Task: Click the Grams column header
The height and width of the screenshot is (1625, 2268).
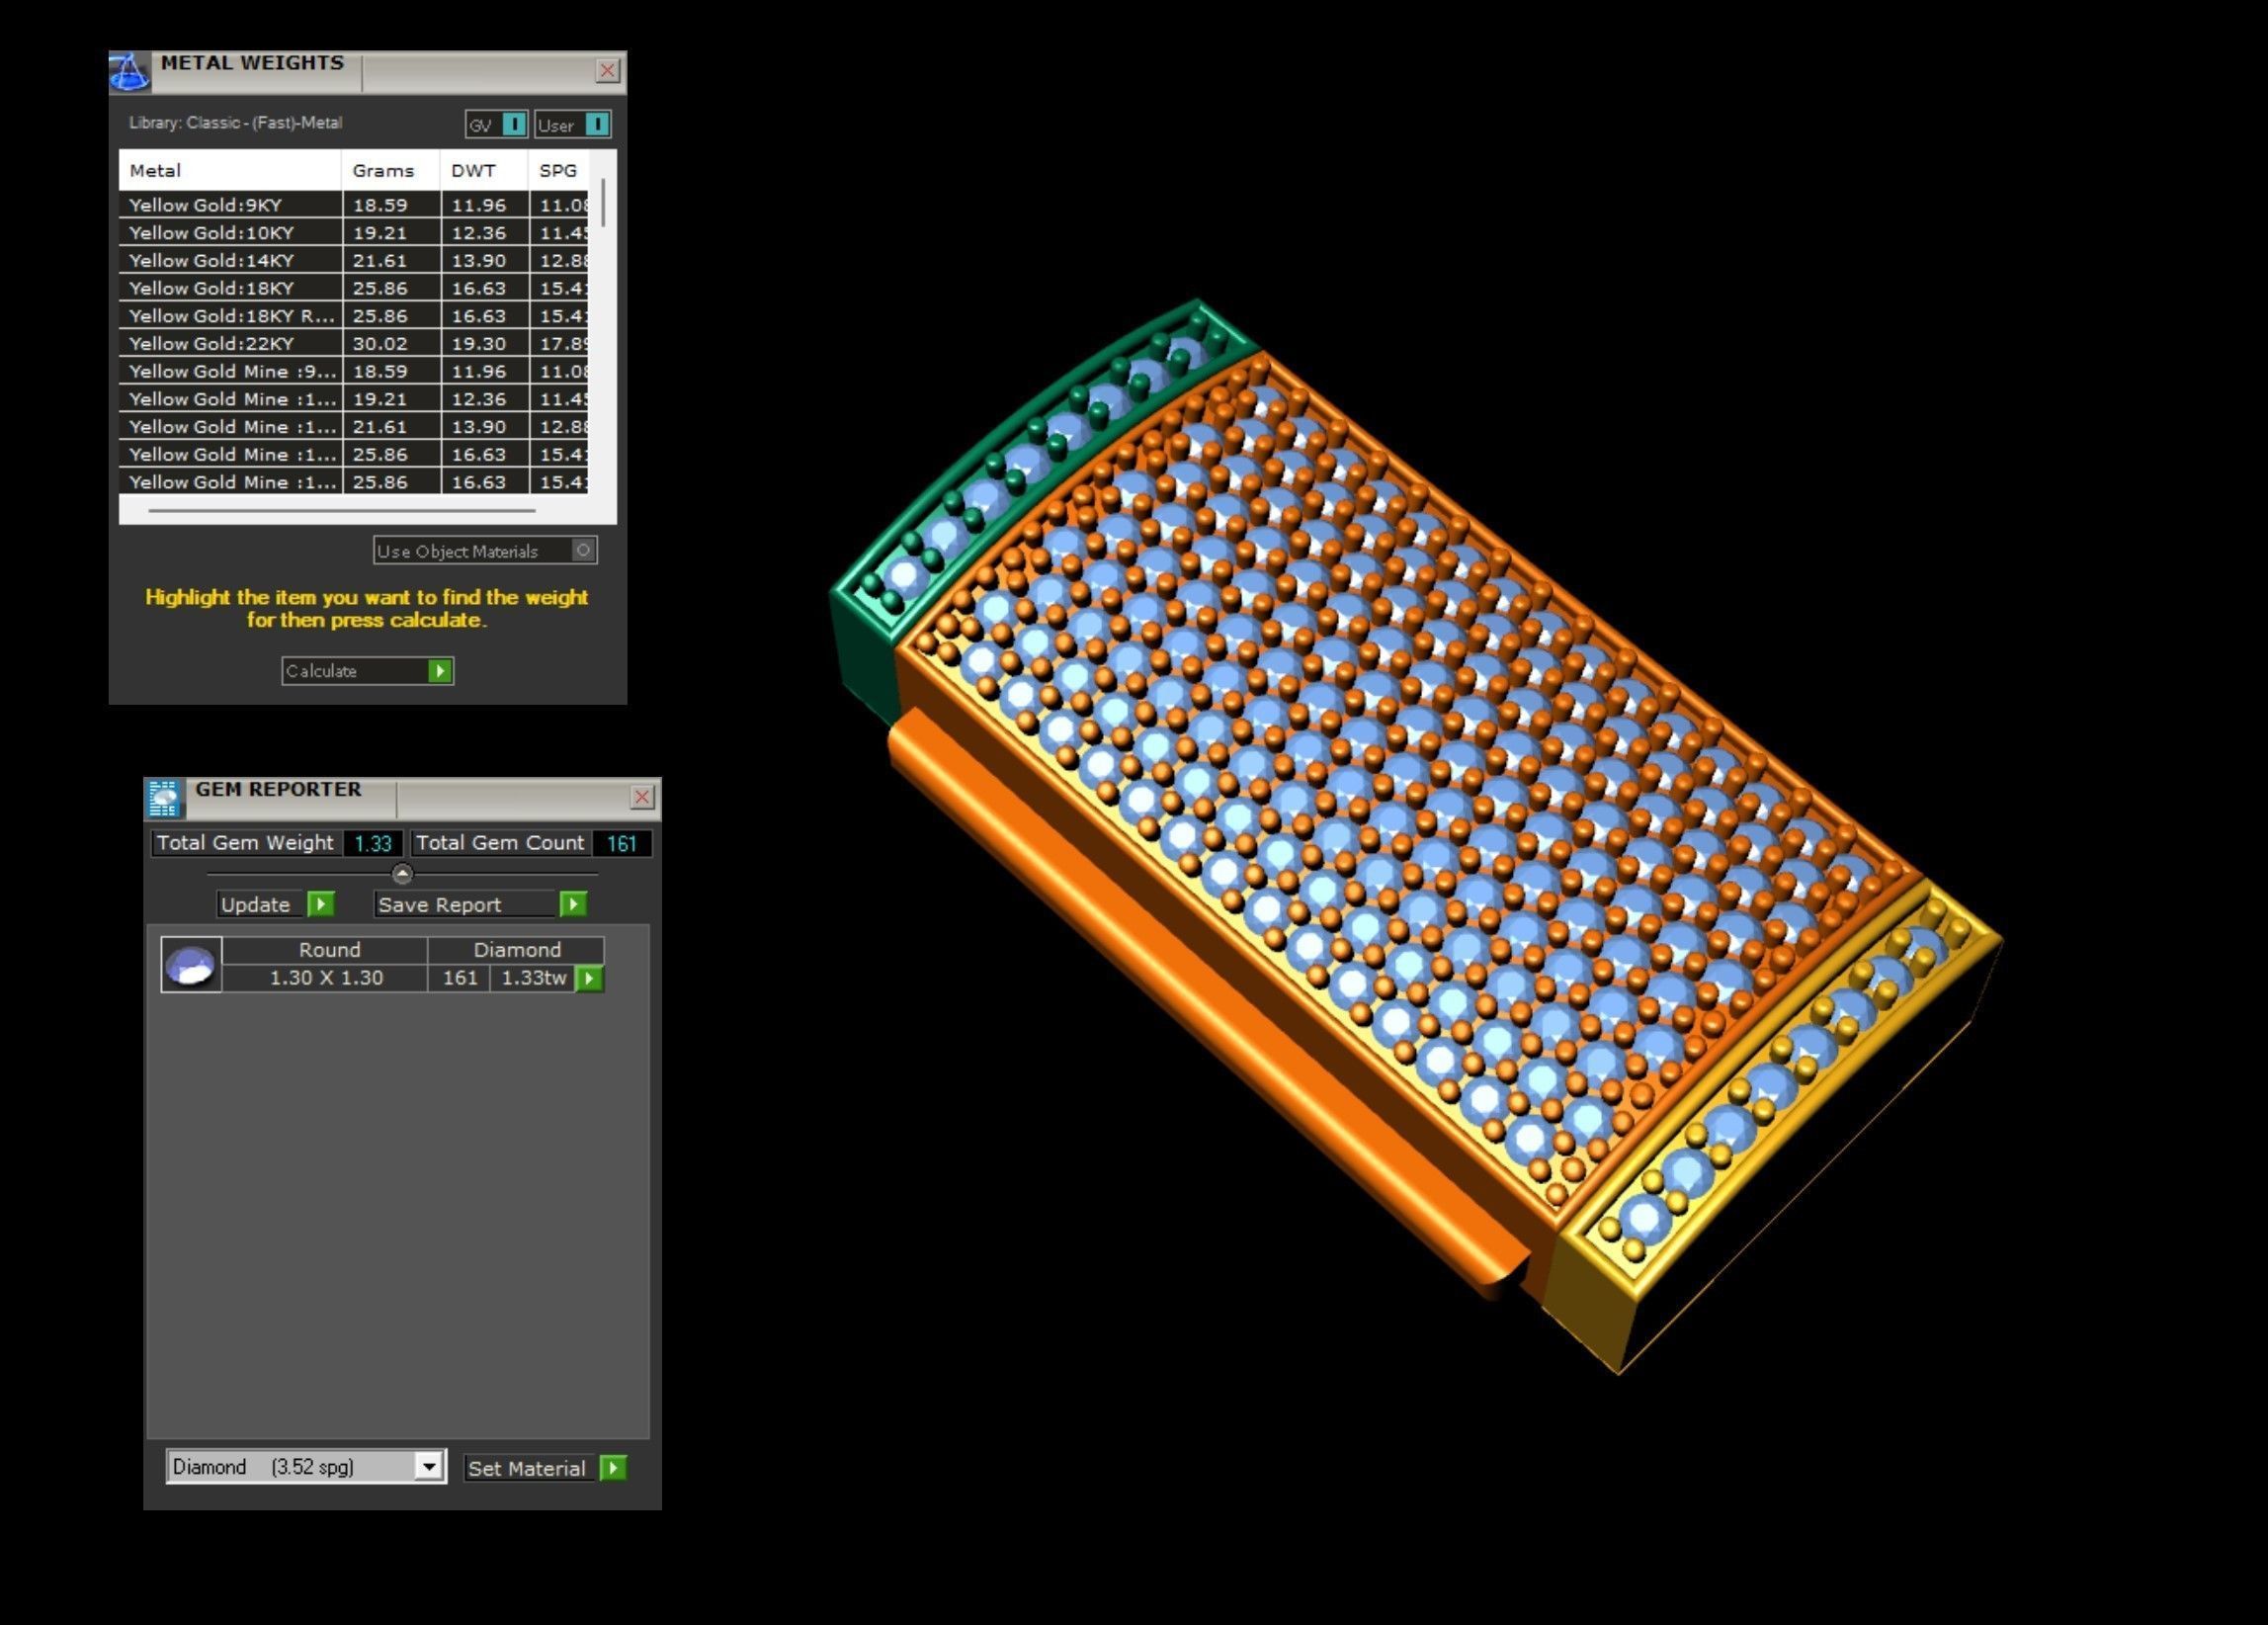Action: (383, 170)
